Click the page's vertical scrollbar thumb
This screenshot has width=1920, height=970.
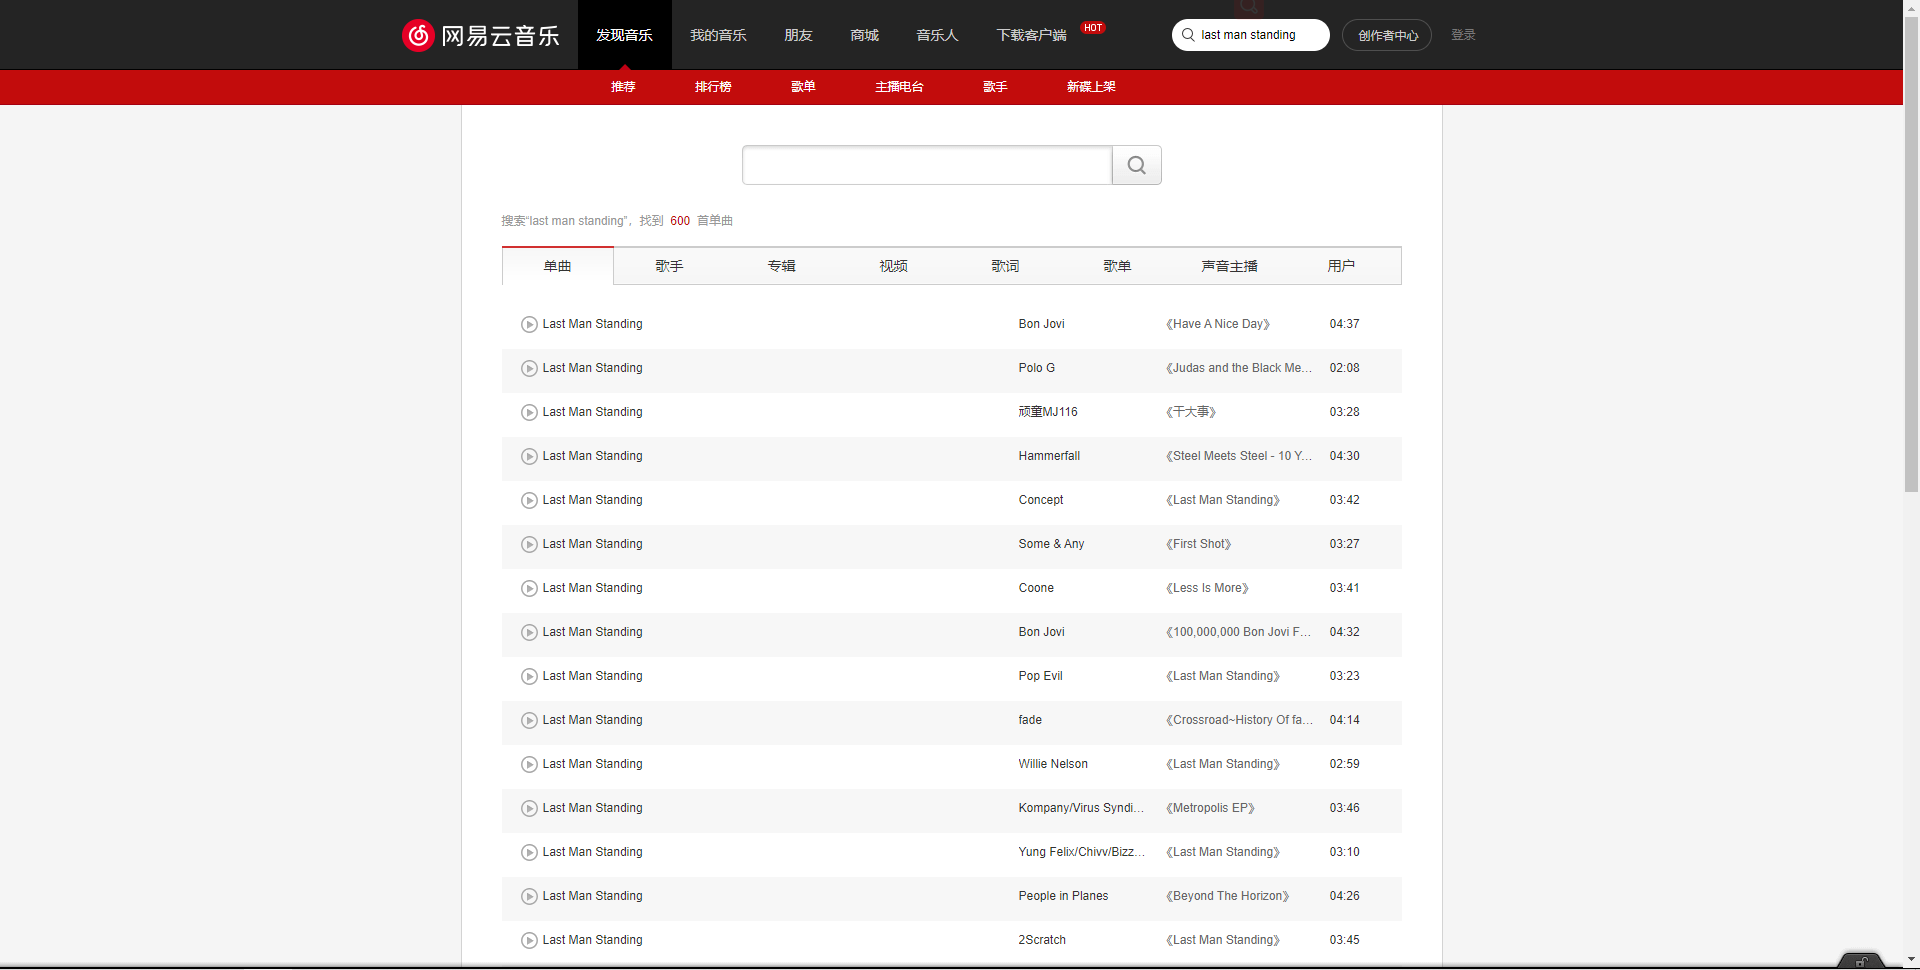pos(1911,253)
